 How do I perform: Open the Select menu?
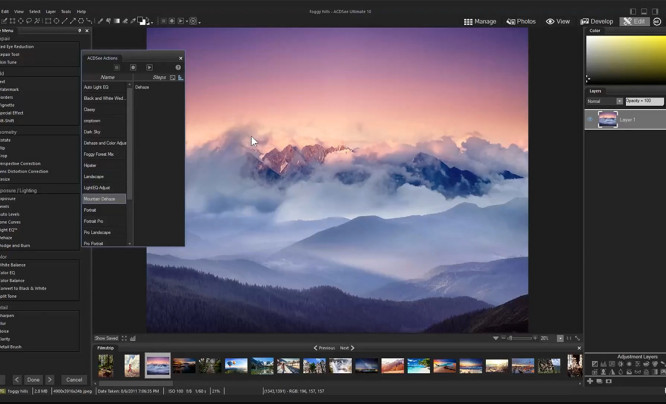pos(34,11)
